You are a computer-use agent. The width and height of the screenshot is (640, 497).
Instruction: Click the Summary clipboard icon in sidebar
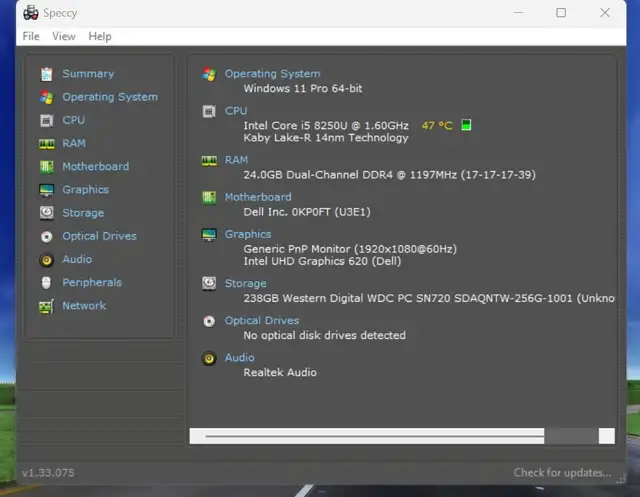[x=47, y=74]
